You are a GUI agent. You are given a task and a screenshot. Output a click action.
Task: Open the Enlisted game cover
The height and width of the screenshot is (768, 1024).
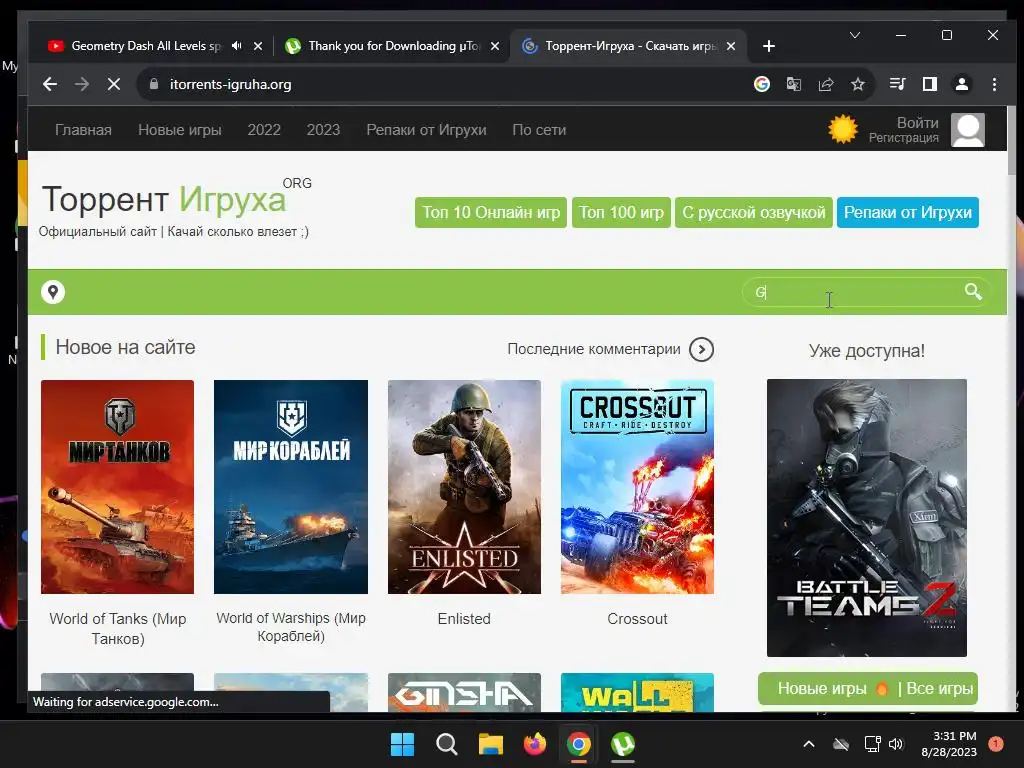point(464,487)
